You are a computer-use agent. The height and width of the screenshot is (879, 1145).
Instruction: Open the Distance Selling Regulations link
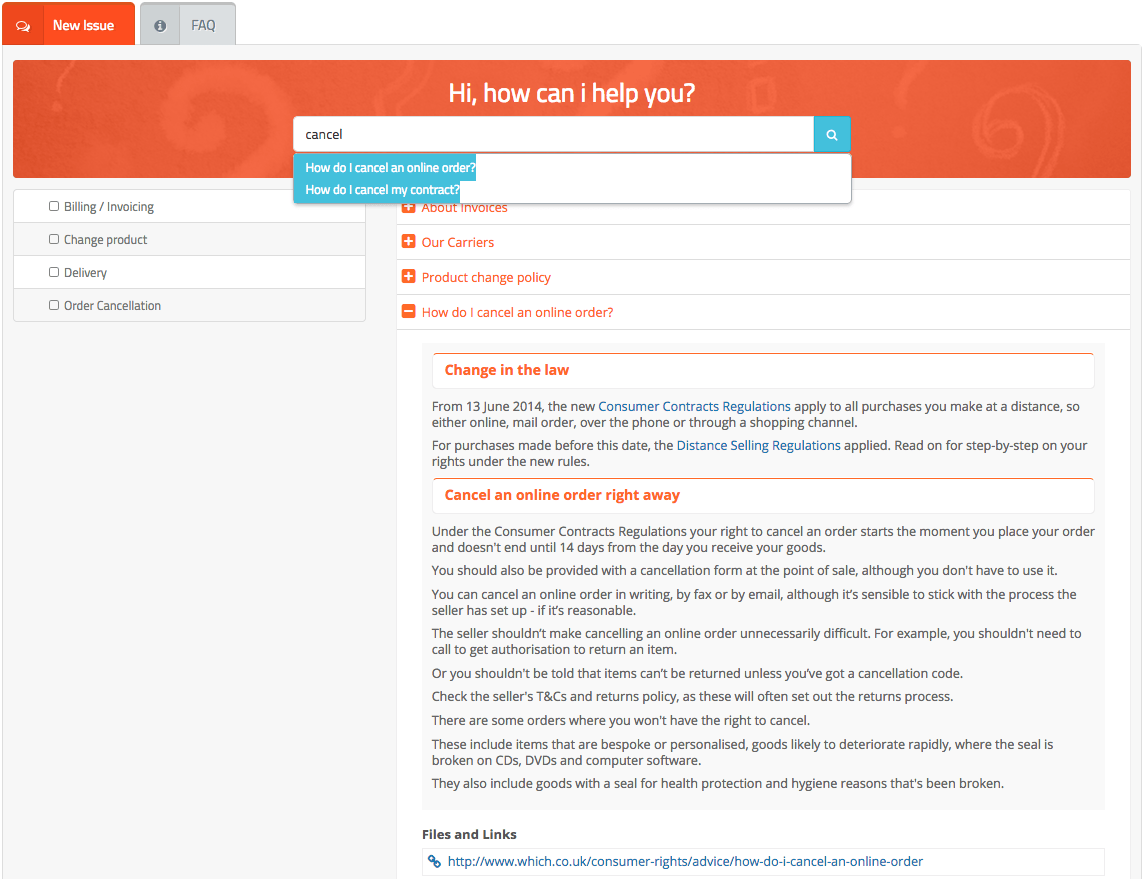pos(759,445)
